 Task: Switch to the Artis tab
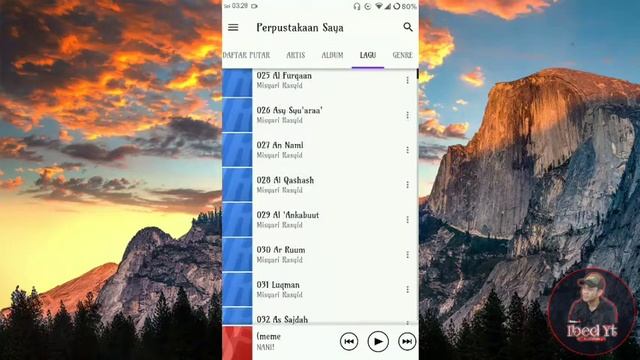pos(296,55)
